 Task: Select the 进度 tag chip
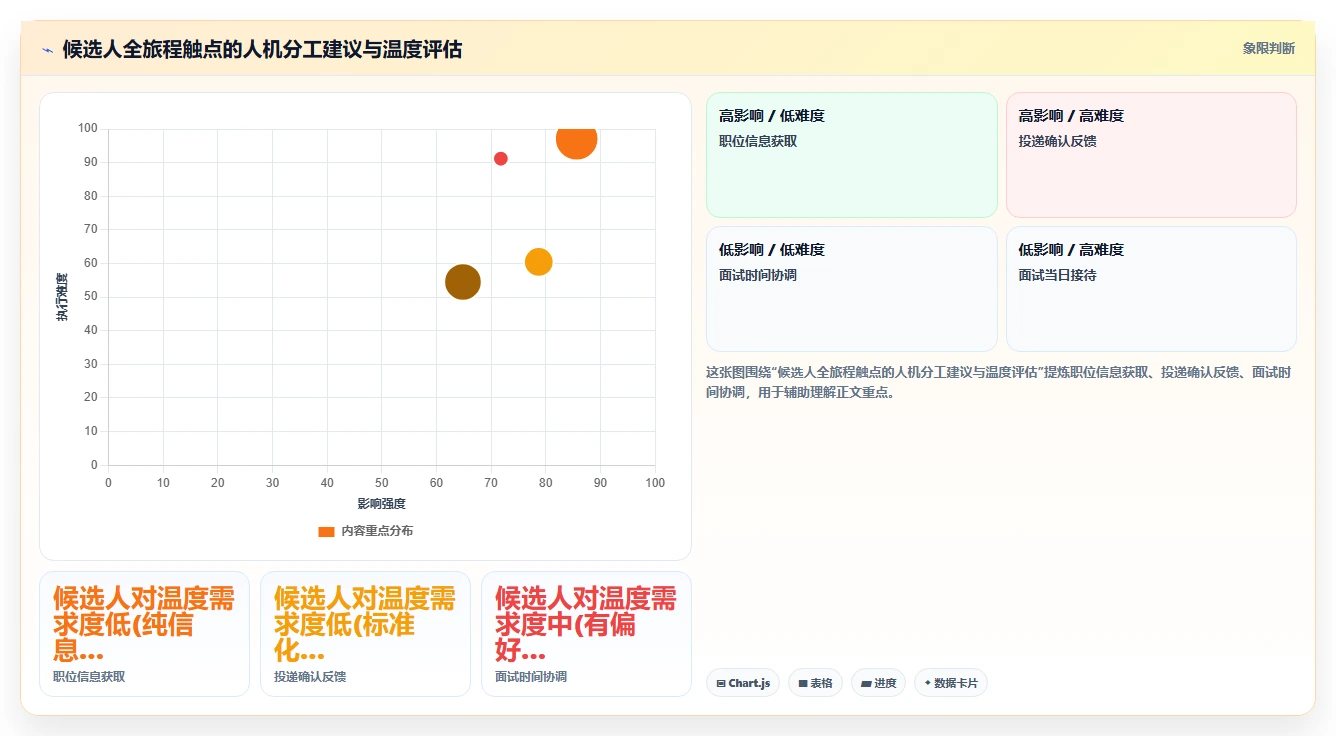tap(878, 683)
